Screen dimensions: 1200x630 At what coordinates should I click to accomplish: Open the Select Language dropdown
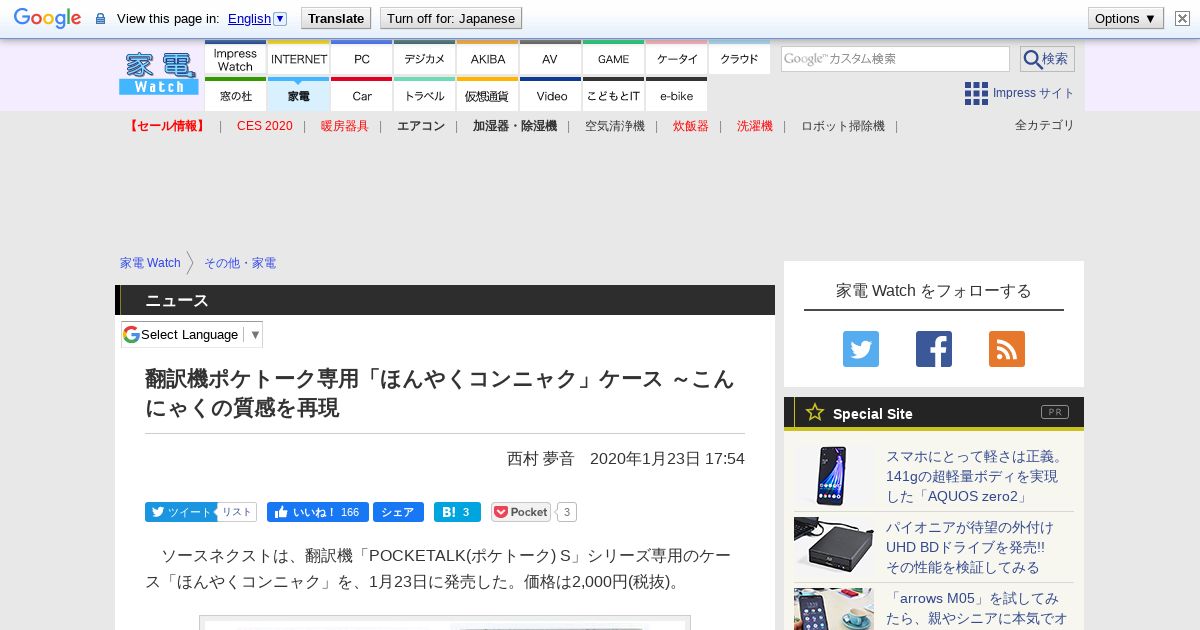[x=192, y=334]
